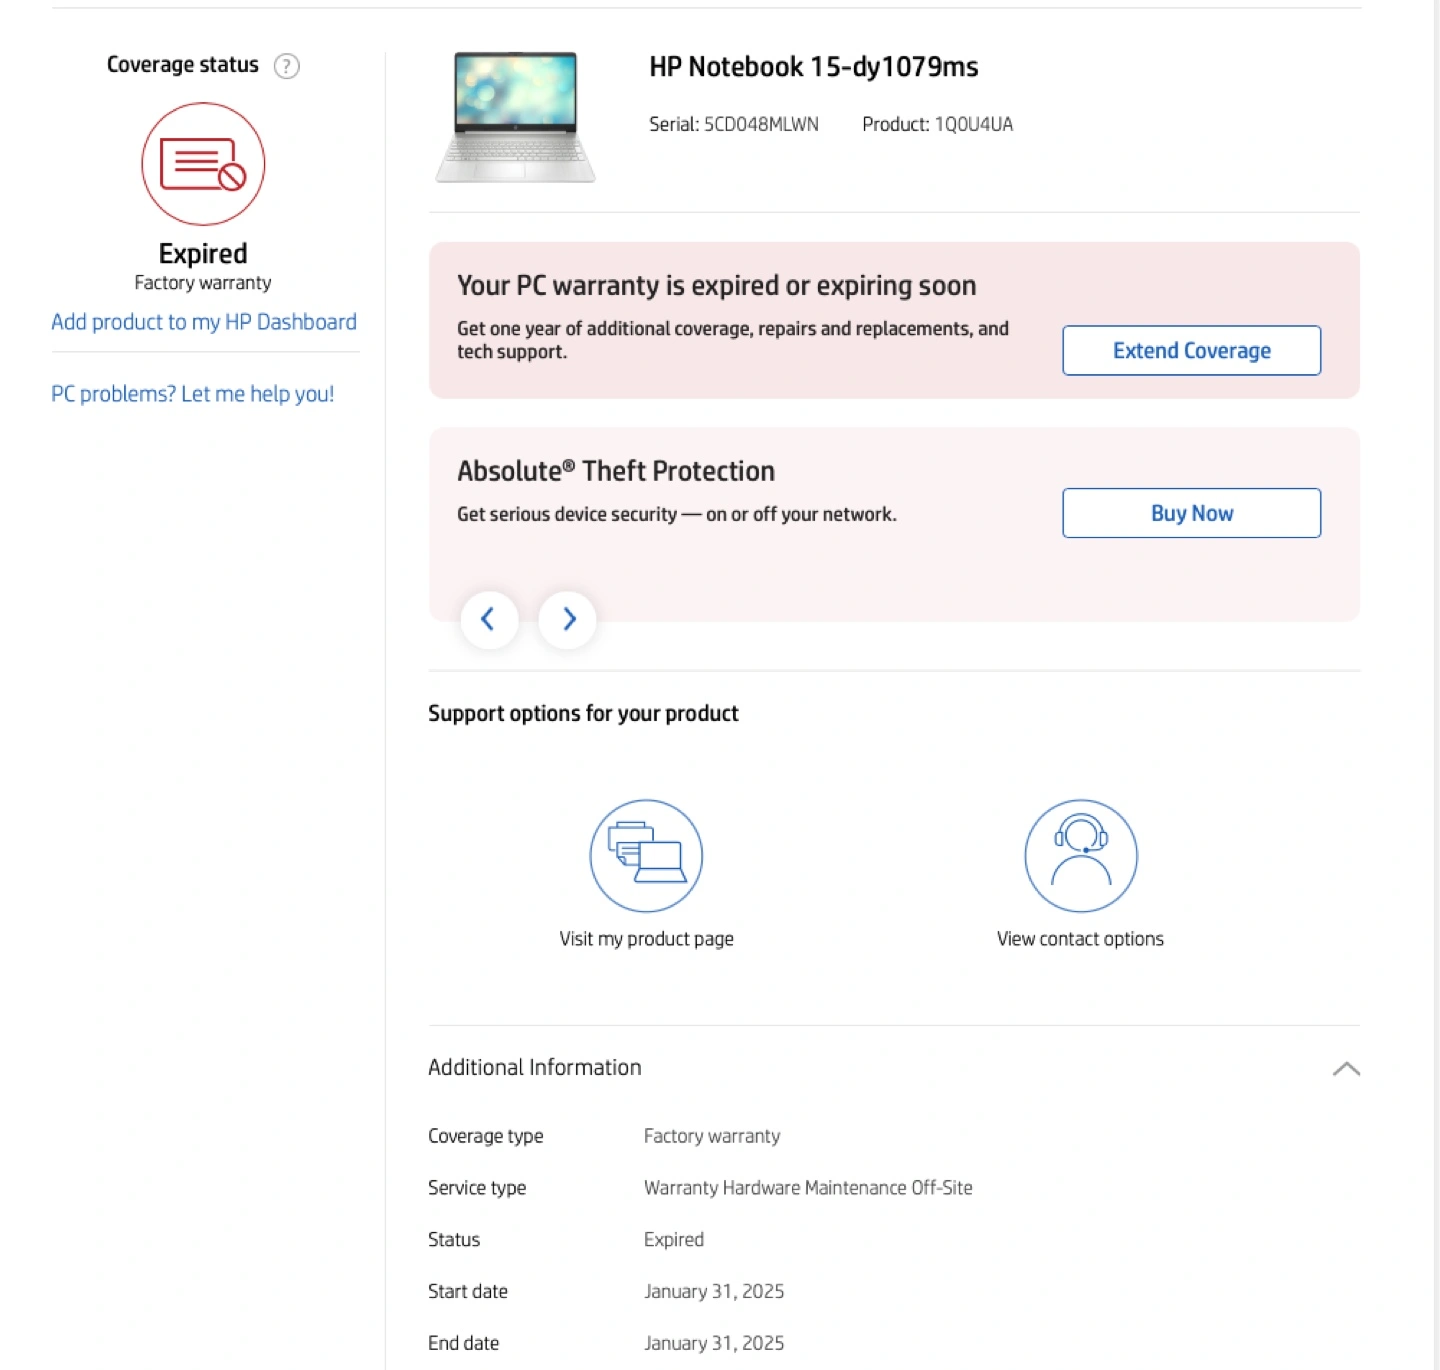Viewport: 1440px width, 1370px height.
Task: Select the product number 1Q0U4UA text
Action: click(973, 124)
